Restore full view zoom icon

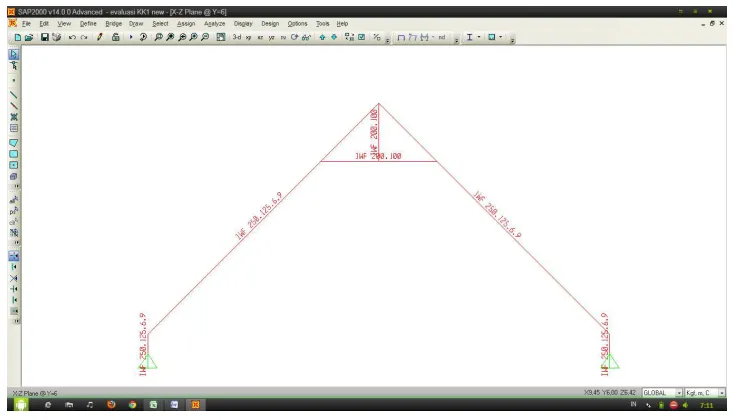170,37
